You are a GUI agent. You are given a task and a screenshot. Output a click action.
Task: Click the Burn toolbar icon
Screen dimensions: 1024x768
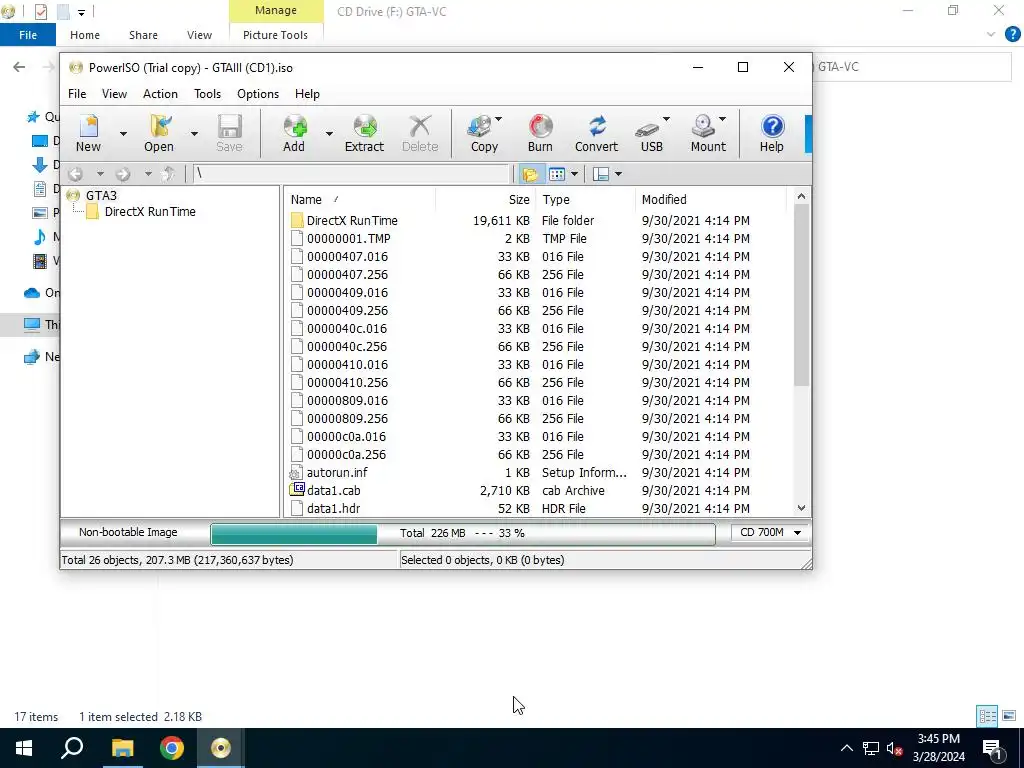[x=540, y=133]
